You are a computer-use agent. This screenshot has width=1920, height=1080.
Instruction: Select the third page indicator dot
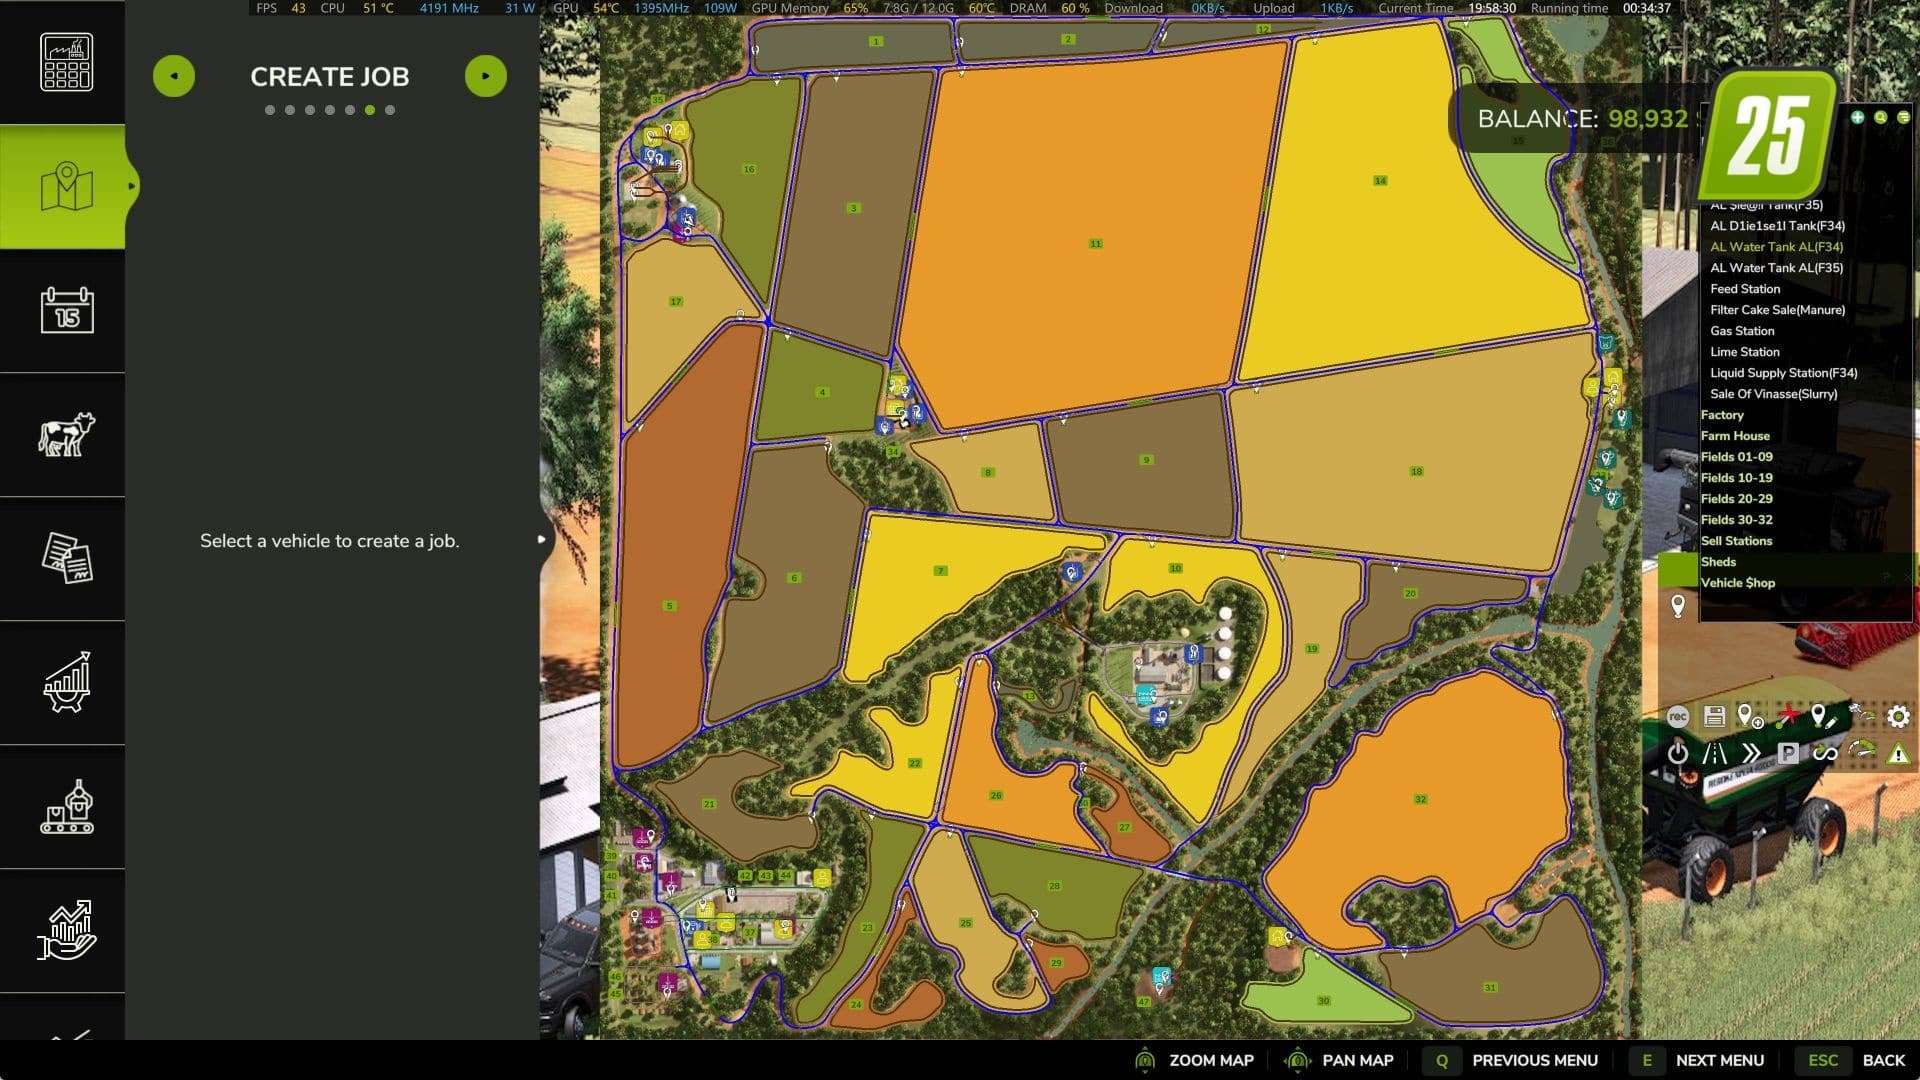pos(310,110)
